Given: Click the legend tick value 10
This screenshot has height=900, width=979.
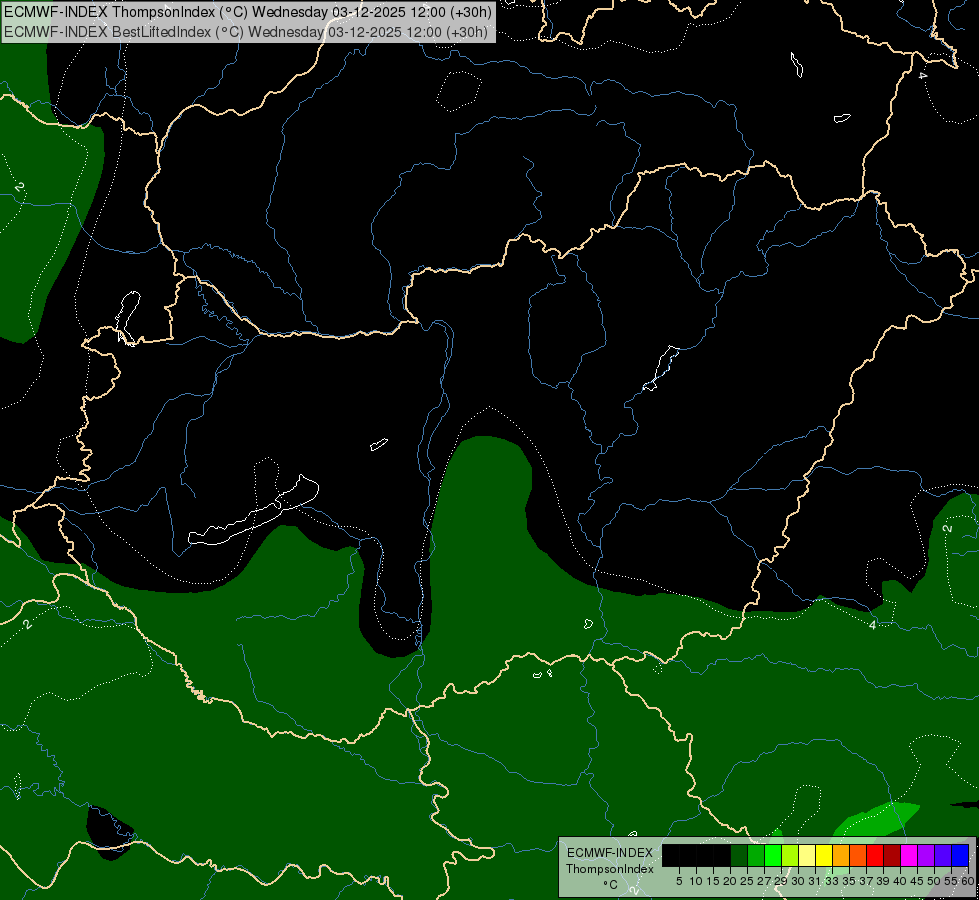Looking at the screenshot, I should pos(696,881).
